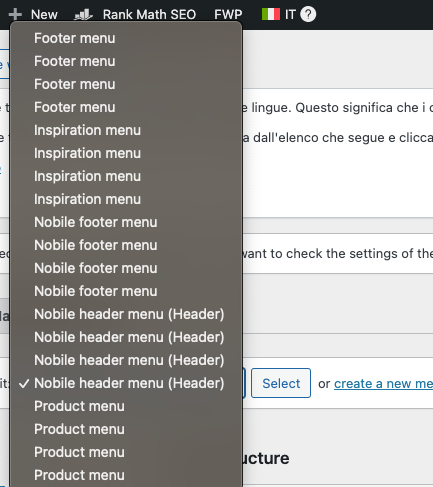The width and height of the screenshot is (433, 487).
Task: Follow the create a new menu link
Action: pos(383,384)
